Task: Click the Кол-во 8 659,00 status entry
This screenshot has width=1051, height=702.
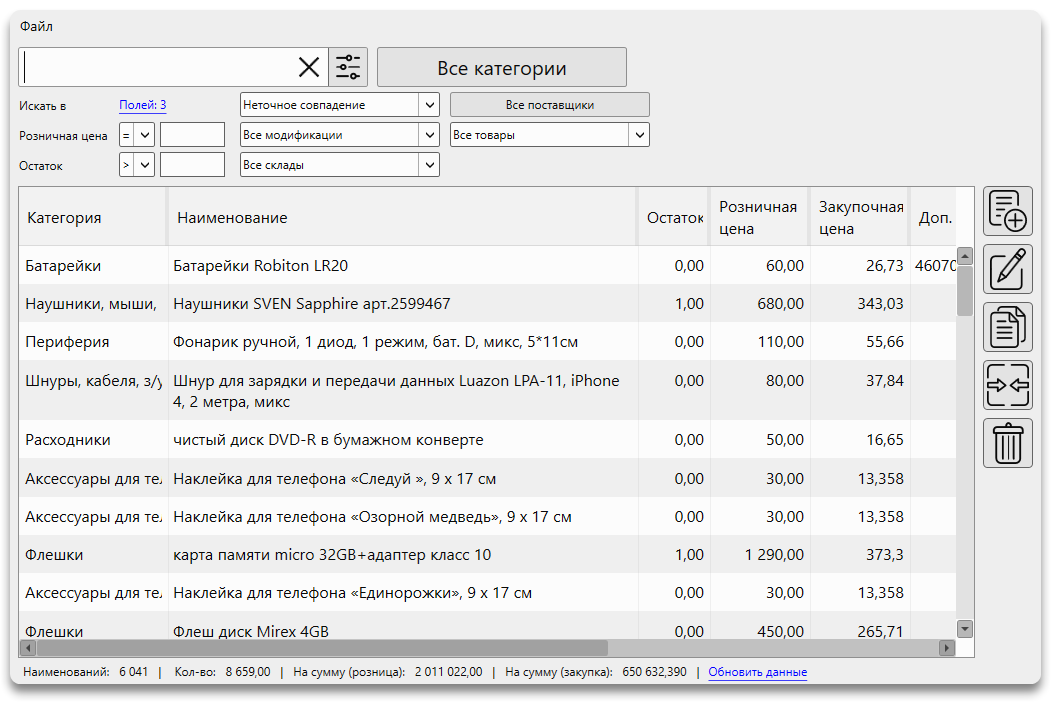Action: click(x=223, y=672)
